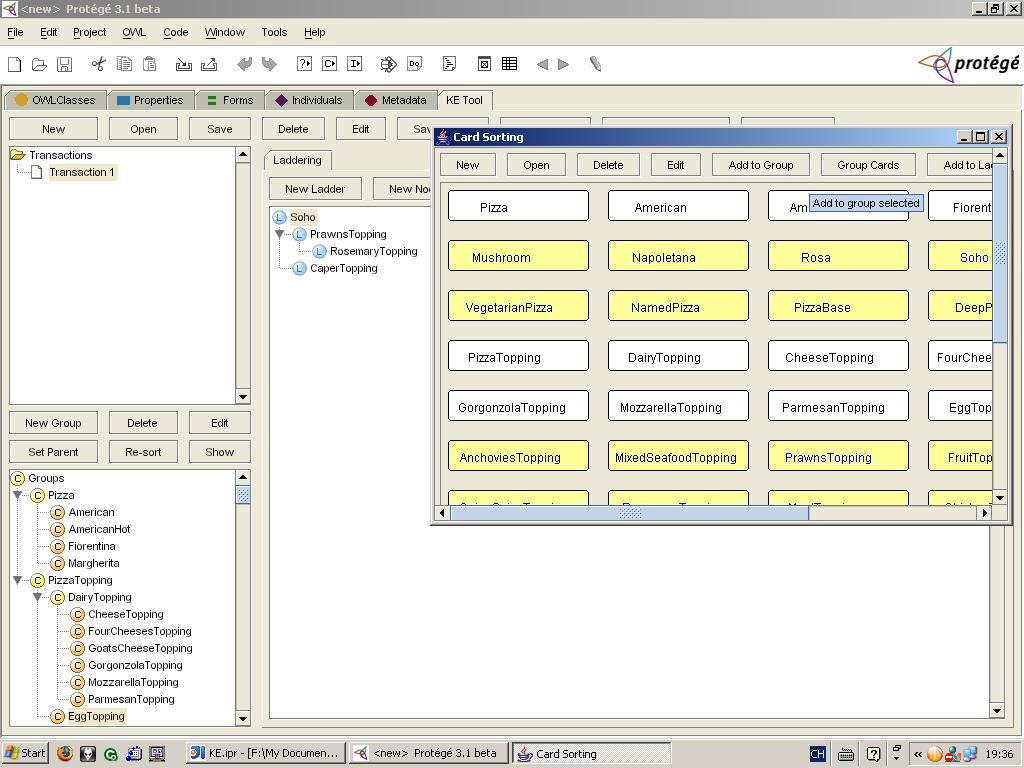
Task: Collapse the PizzaTopping group in the Groups tree
Action: 18,580
